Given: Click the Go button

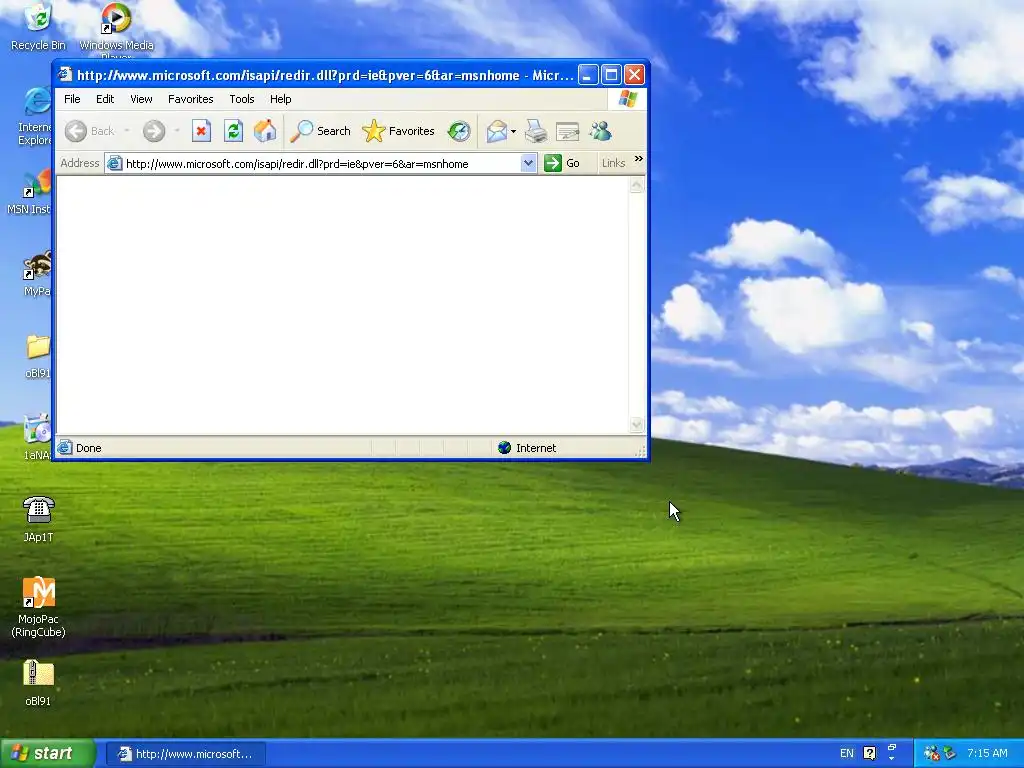Looking at the screenshot, I should point(562,163).
